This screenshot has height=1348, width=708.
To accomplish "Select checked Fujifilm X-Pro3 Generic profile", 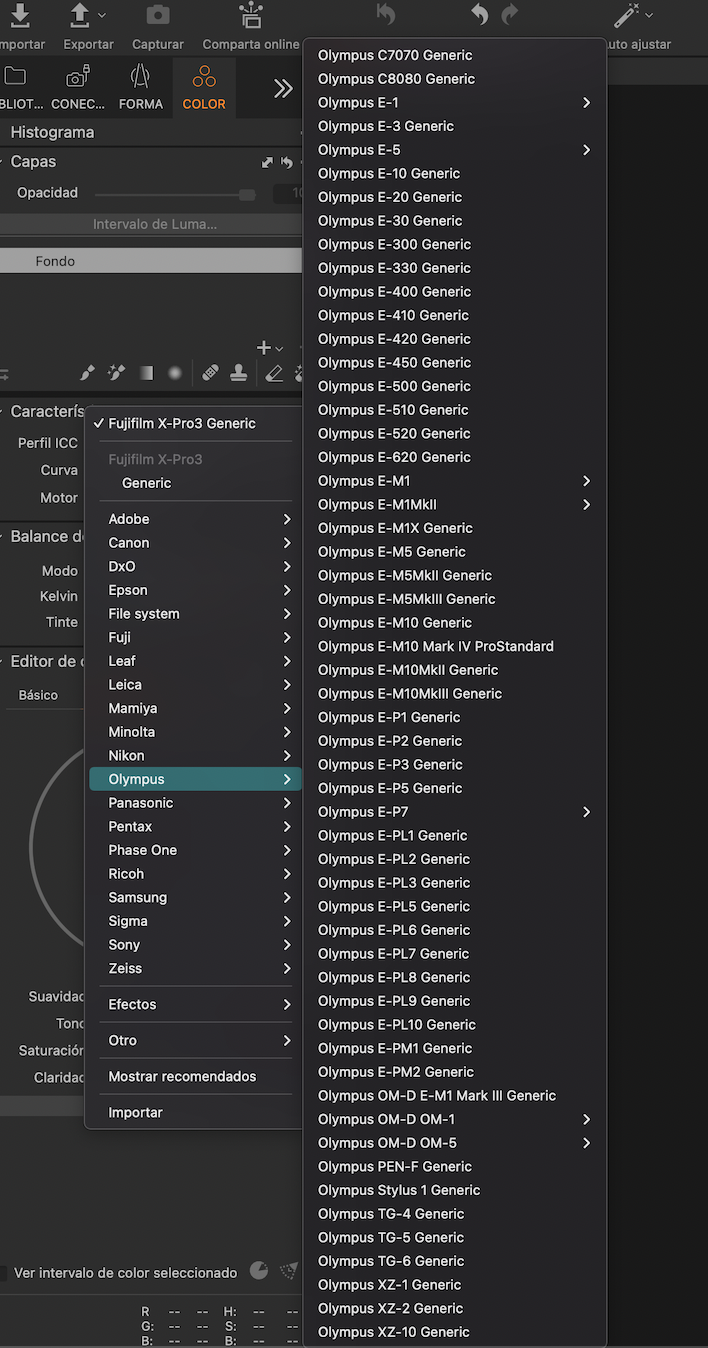I will [193, 423].
